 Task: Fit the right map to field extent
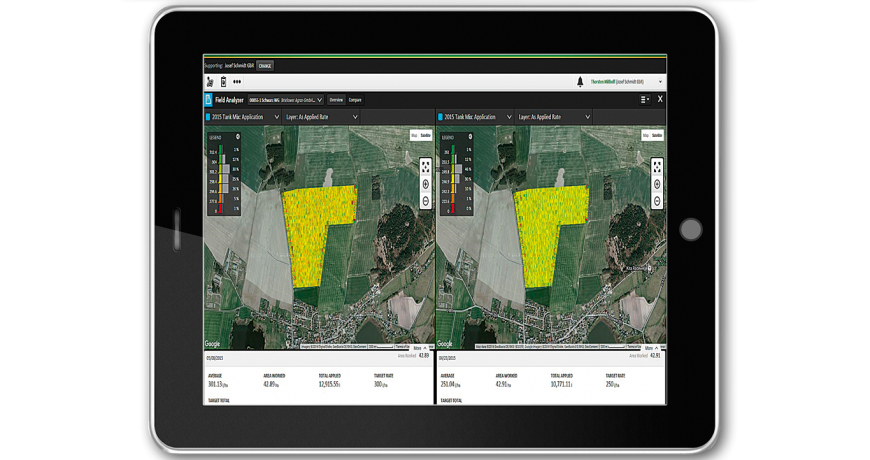tap(657, 166)
